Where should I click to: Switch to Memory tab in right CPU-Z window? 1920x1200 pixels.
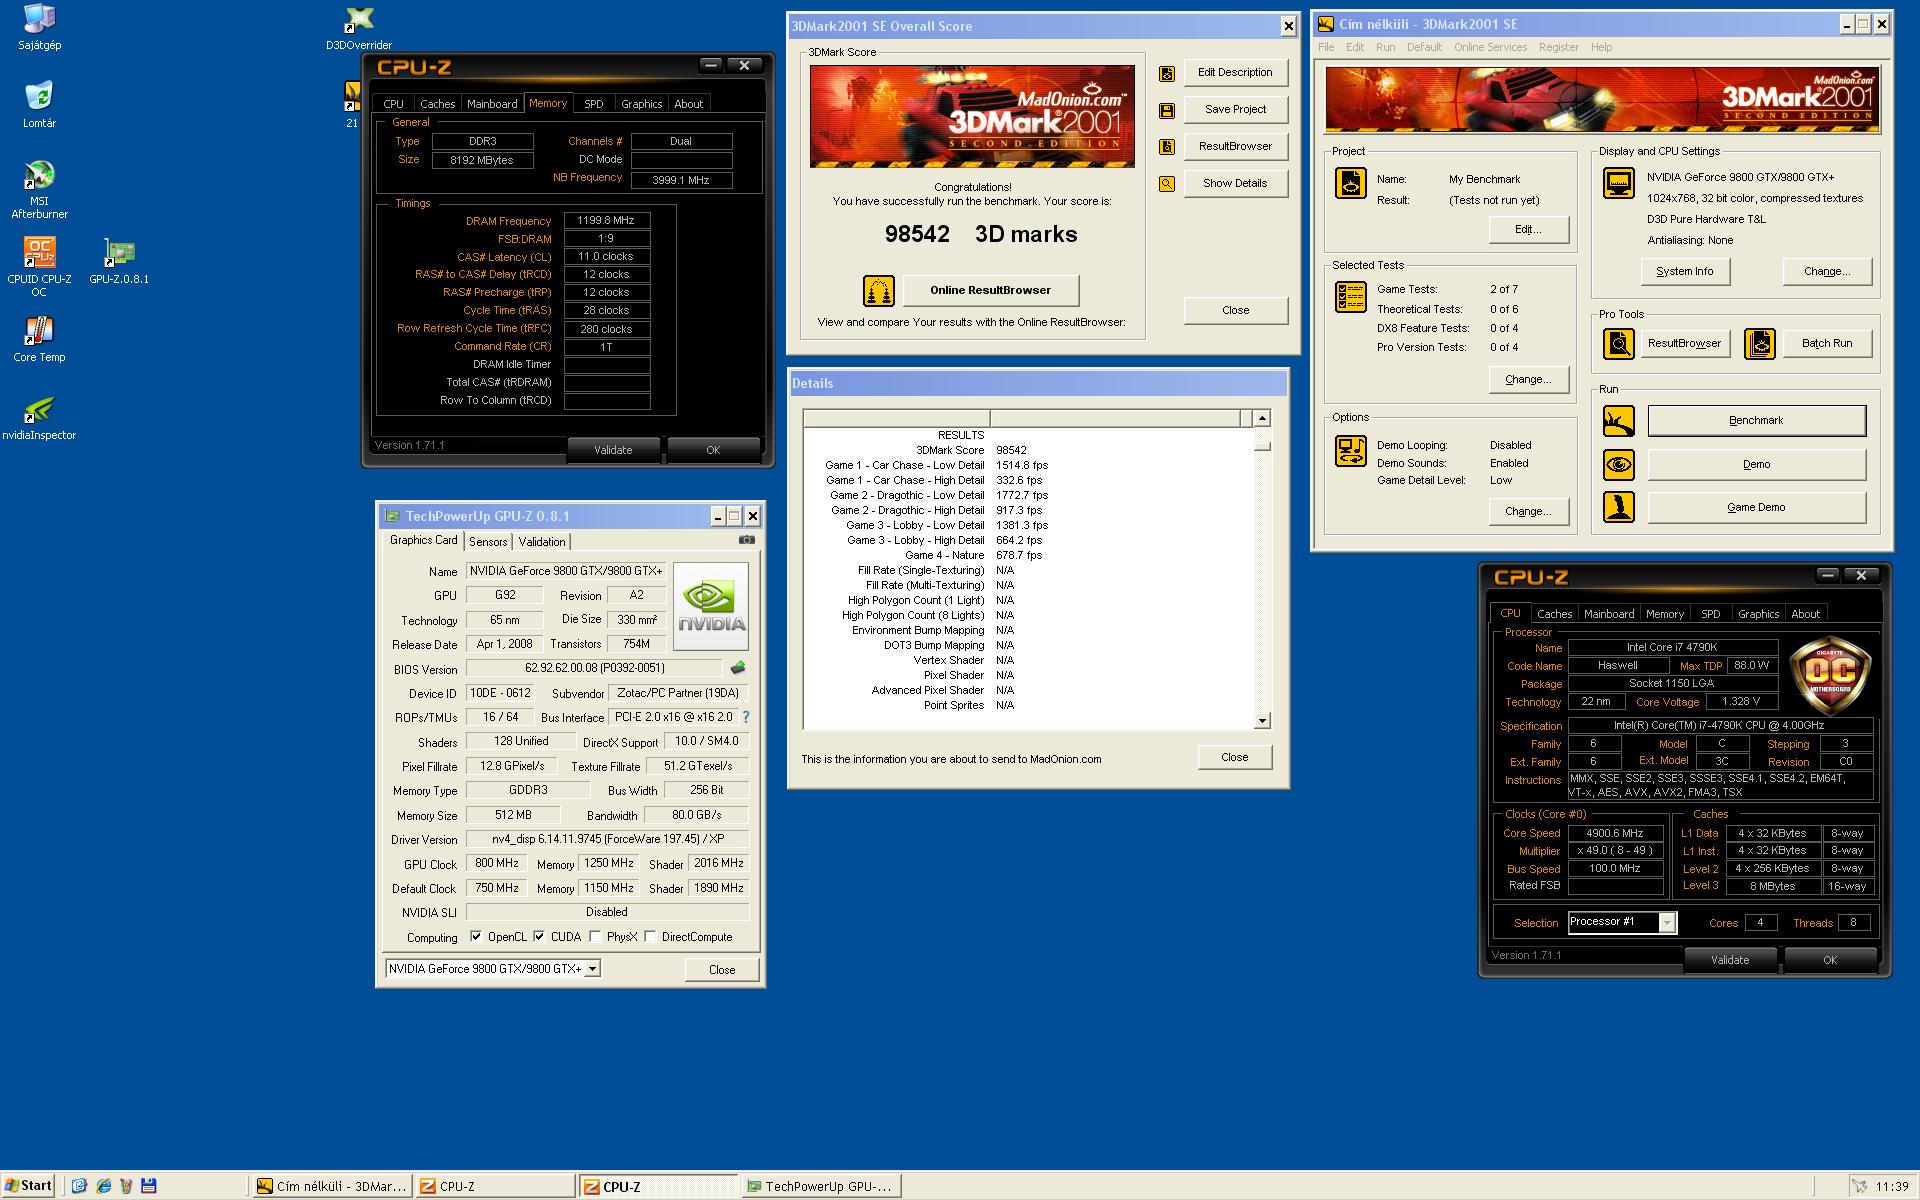1664,614
